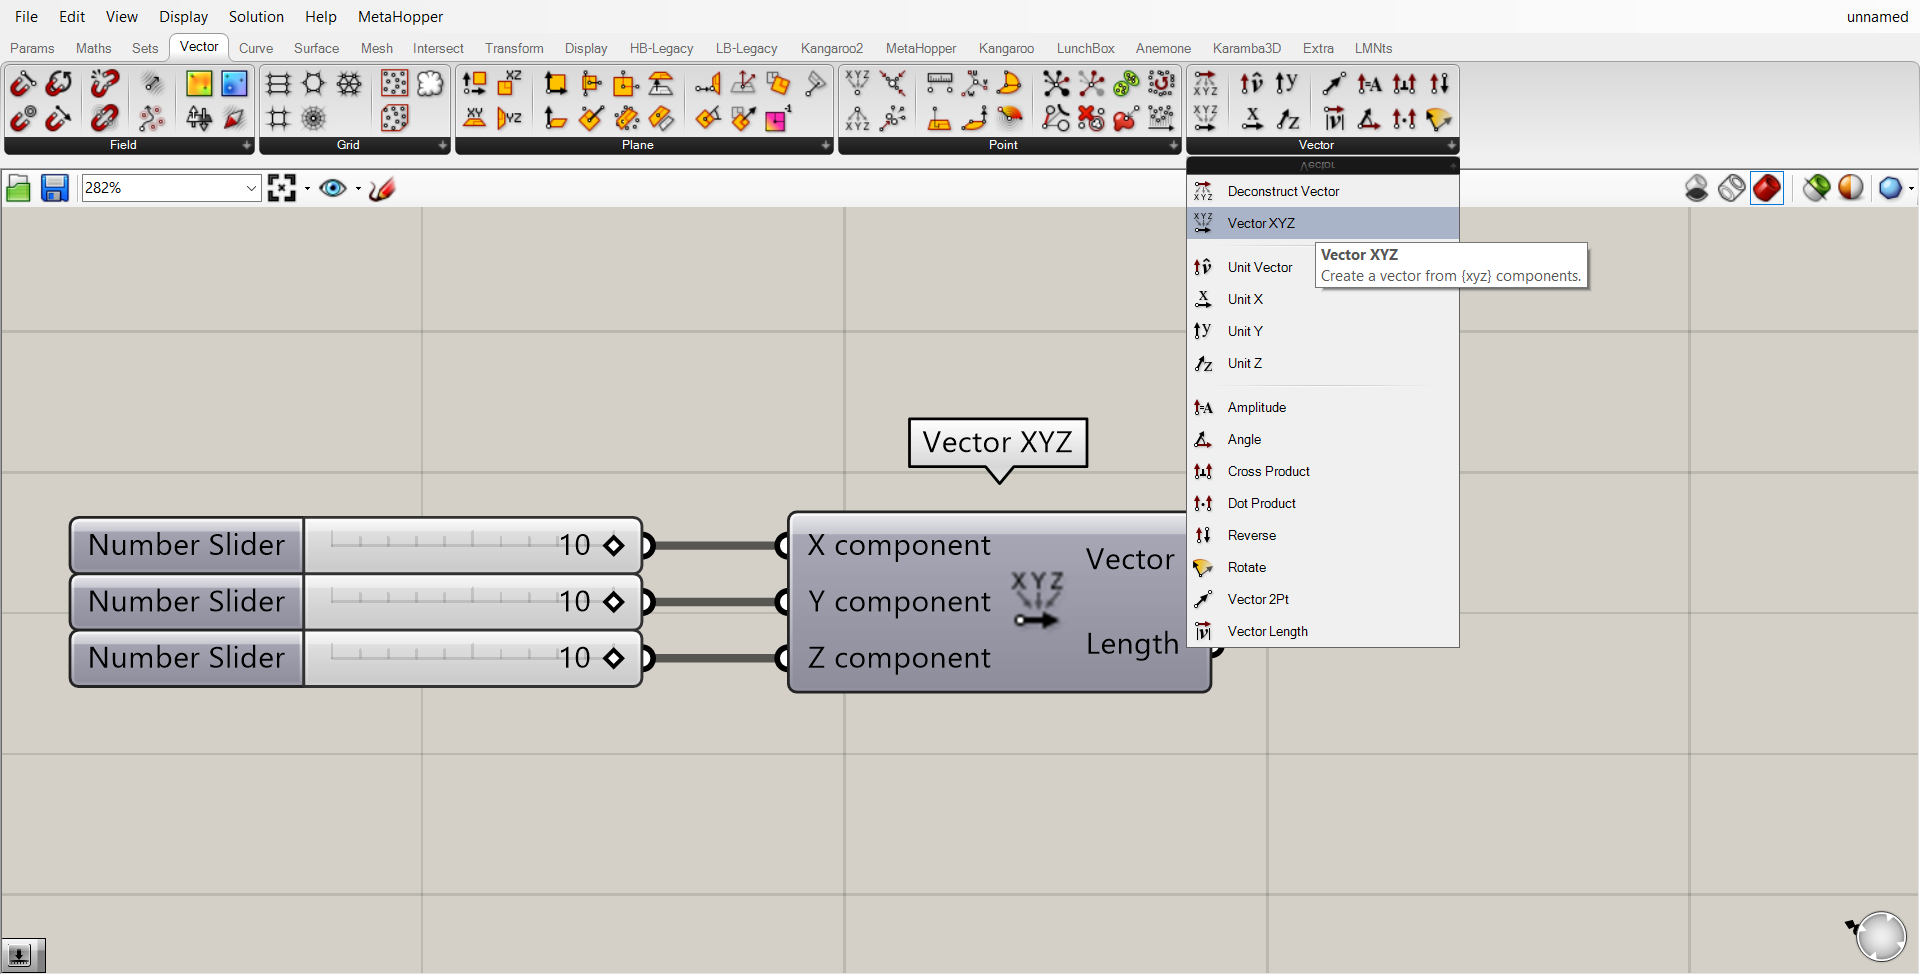Click the green Open File folder icon
This screenshot has height=975, width=1920.
click(x=18, y=188)
